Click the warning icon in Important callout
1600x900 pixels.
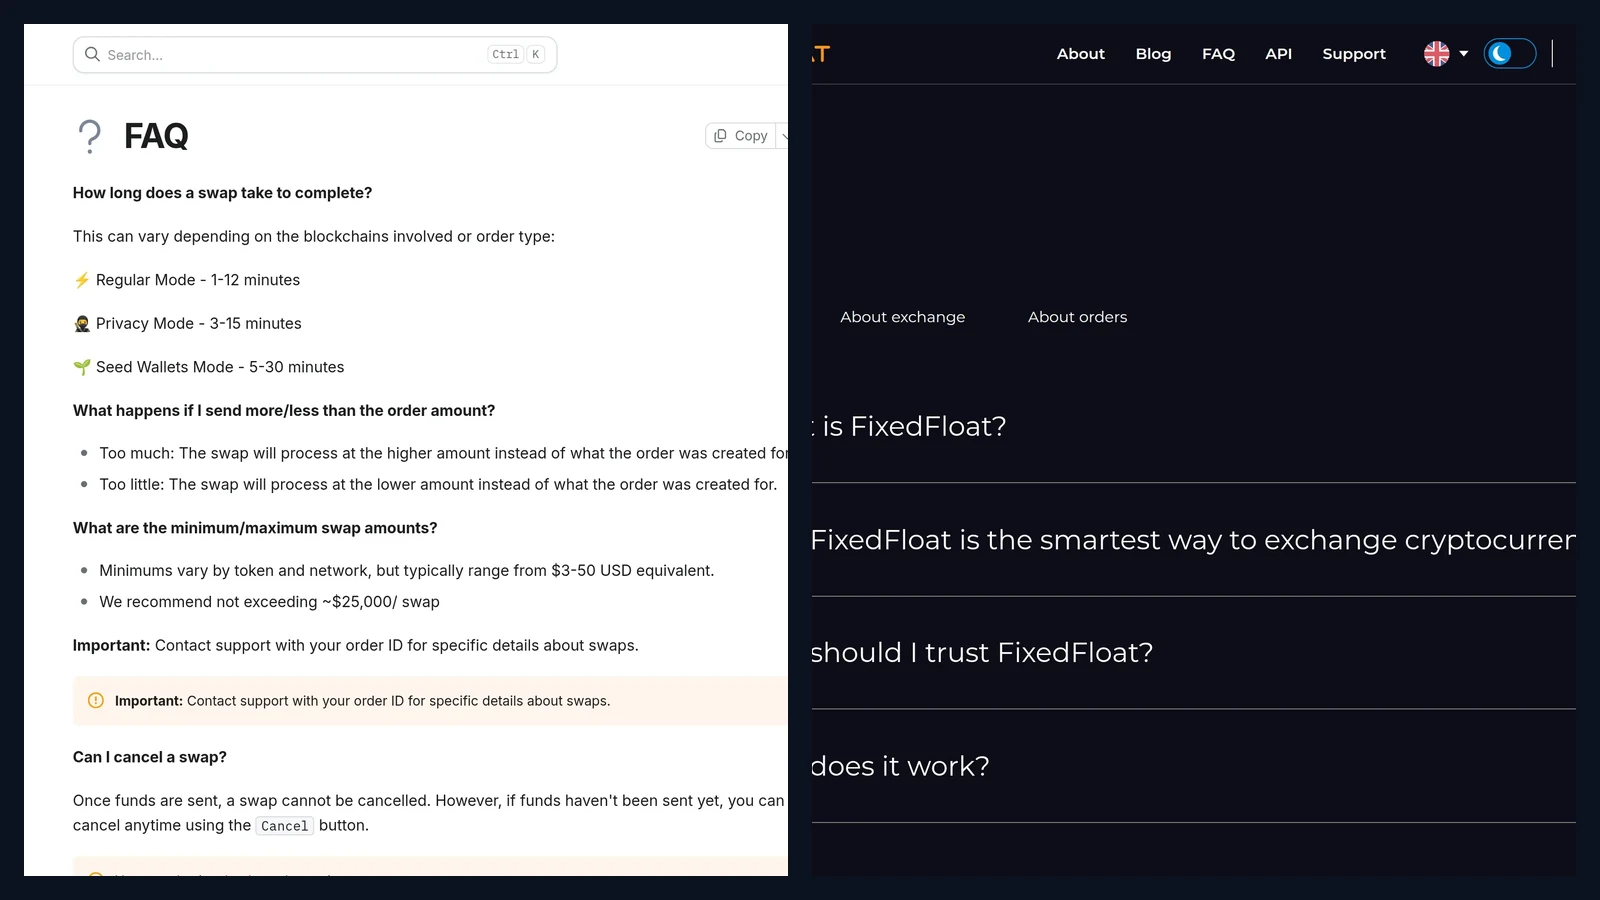click(x=96, y=701)
